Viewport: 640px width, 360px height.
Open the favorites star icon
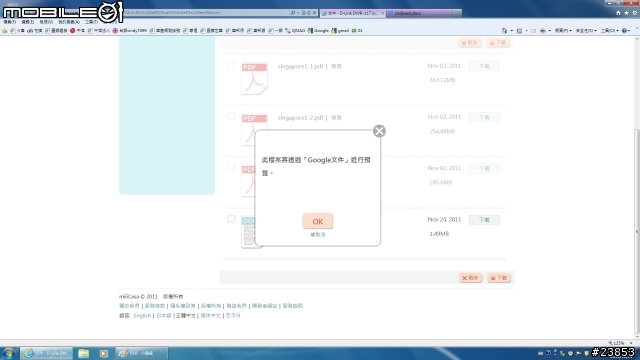point(626,13)
